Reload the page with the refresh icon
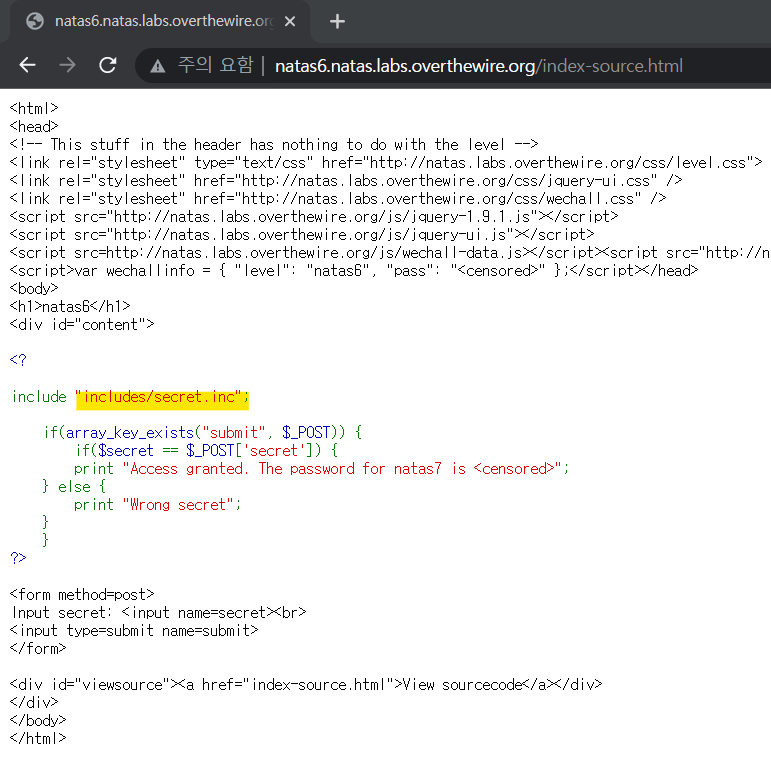This screenshot has height=765, width=771. pos(108,65)
